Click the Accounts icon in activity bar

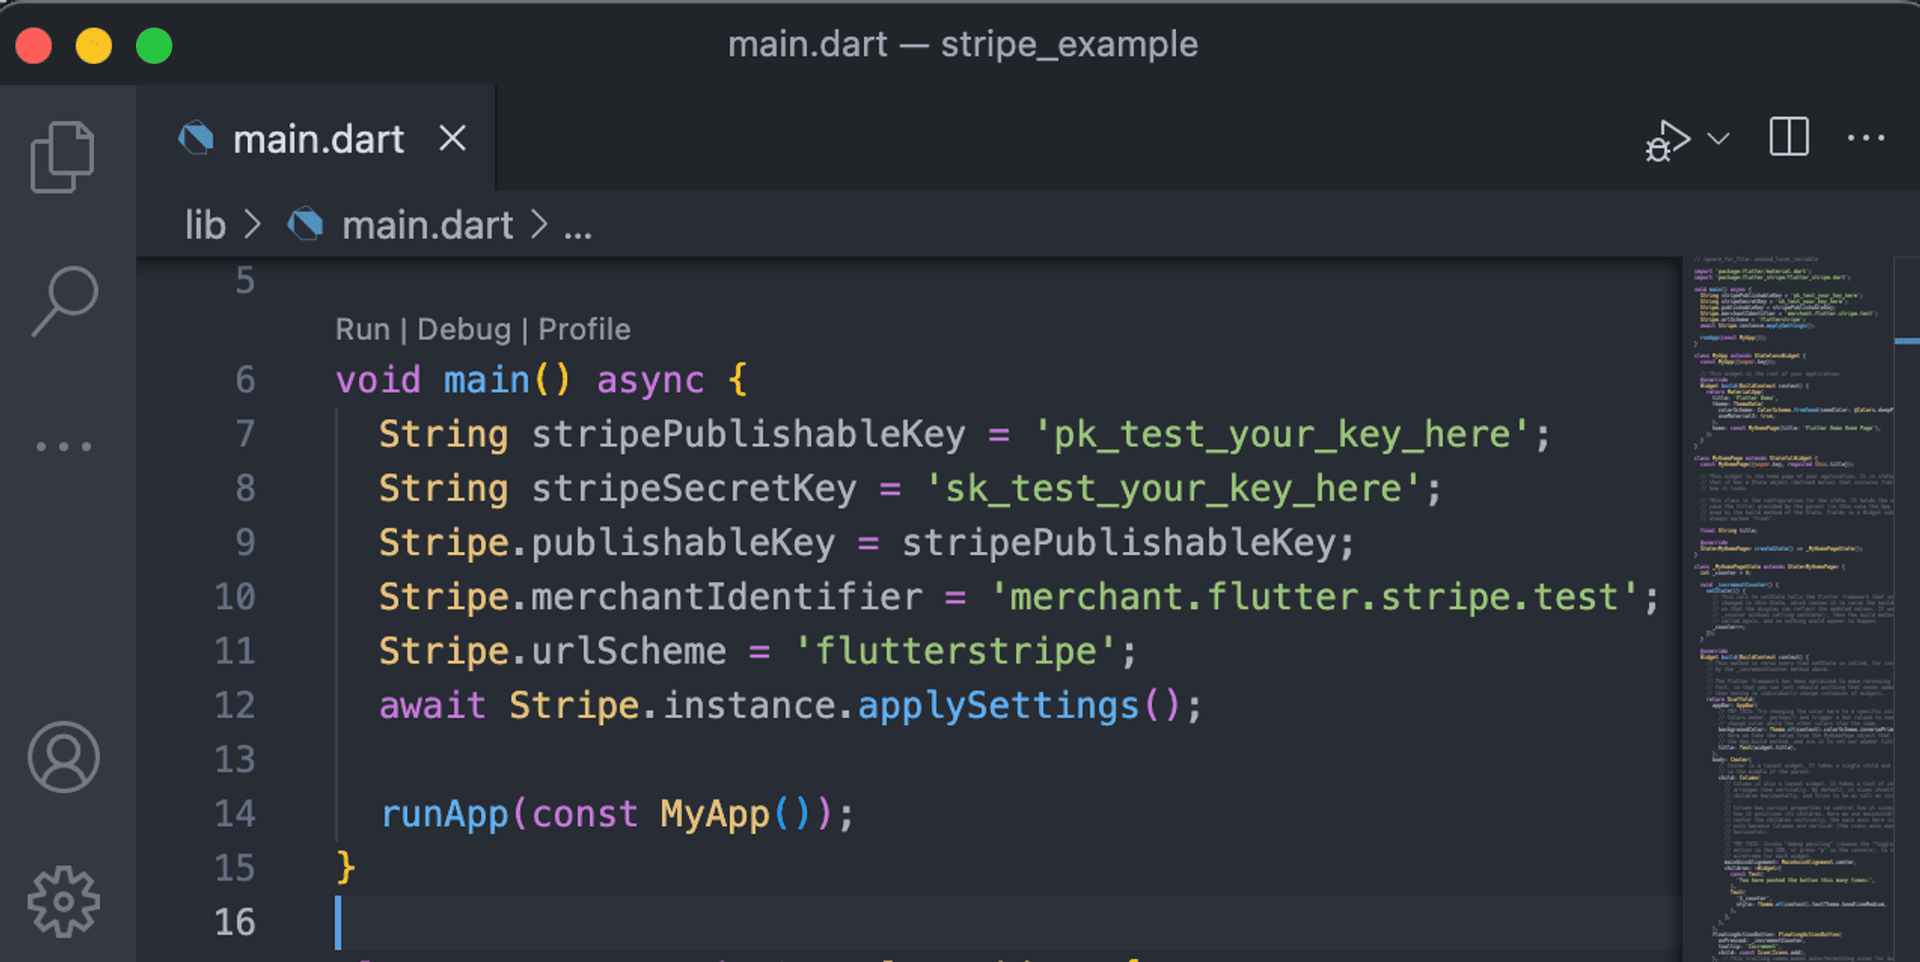point(63,757)
